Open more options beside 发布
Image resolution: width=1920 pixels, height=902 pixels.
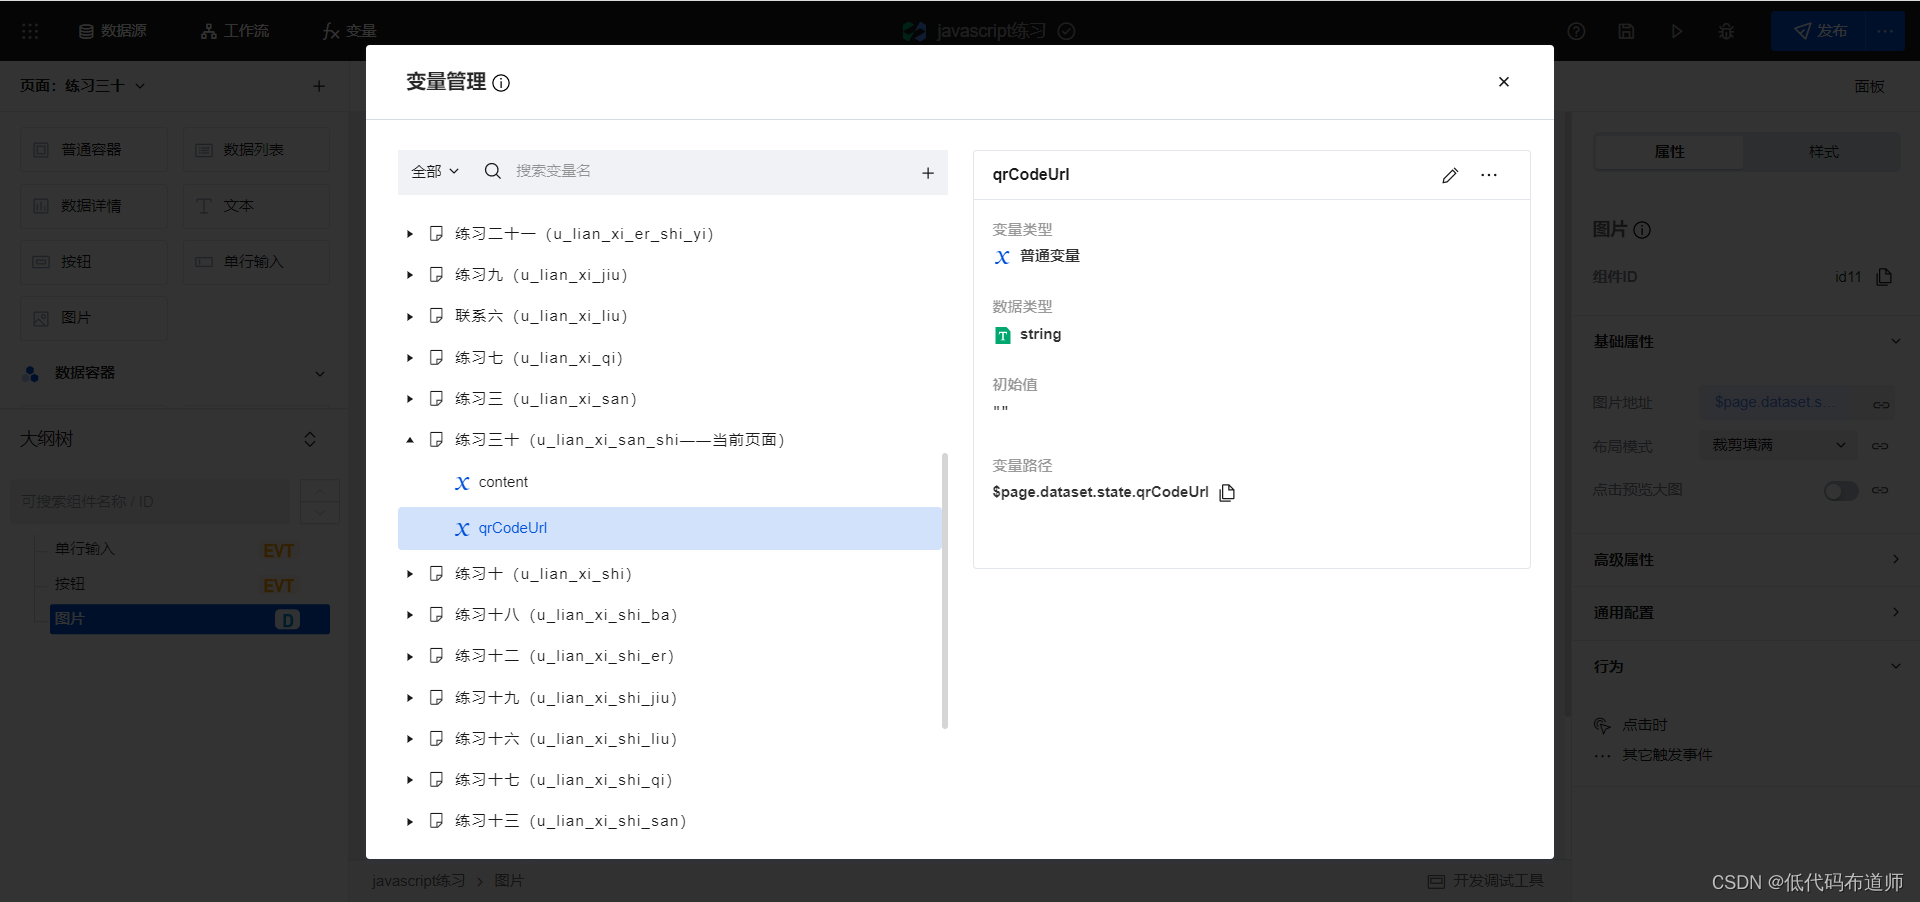1886,31
